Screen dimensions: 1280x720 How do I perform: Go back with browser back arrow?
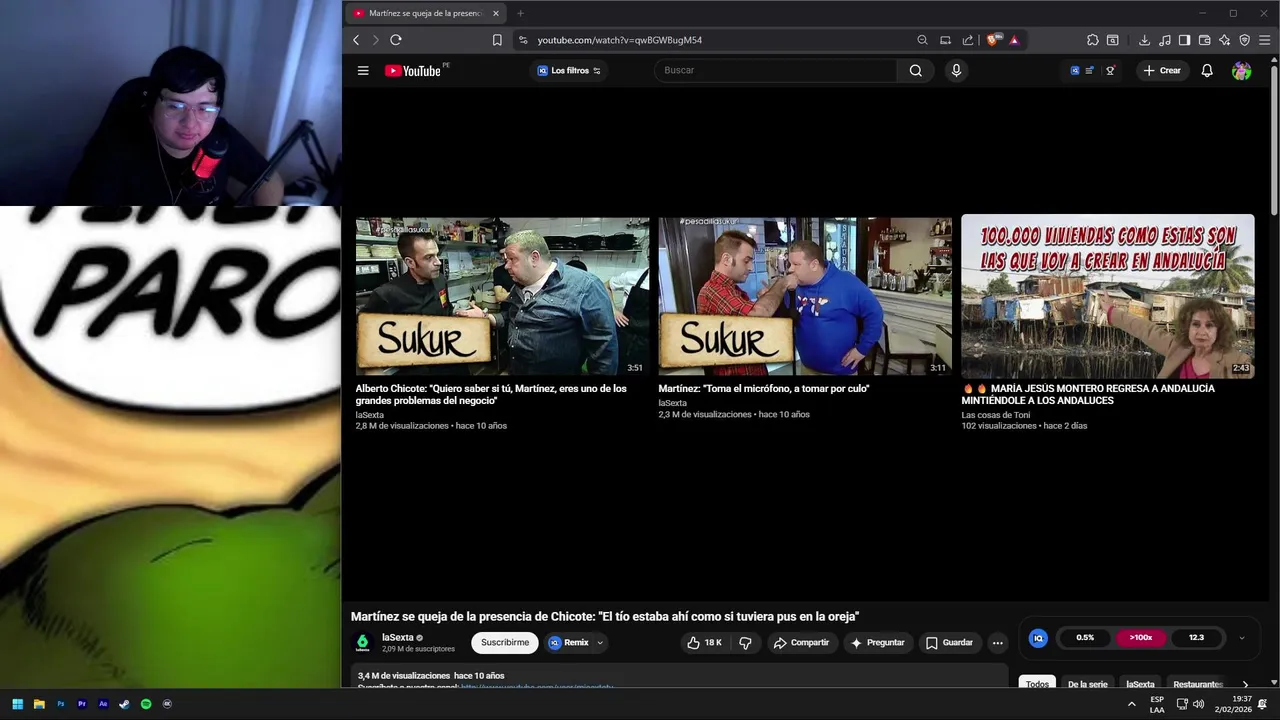tap(356, 40)
